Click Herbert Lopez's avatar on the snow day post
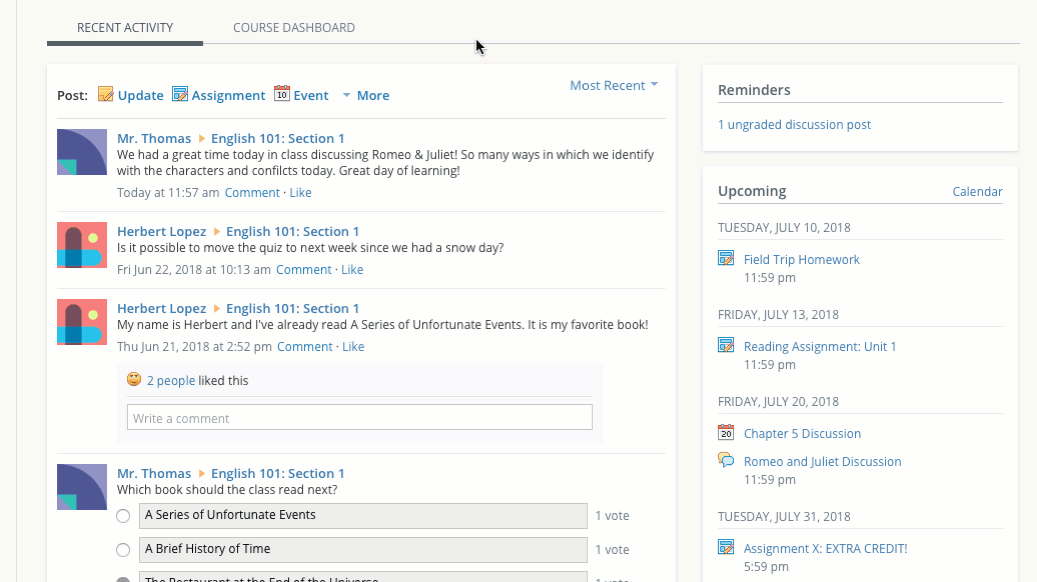The height and width of the screenshot is (582, 1037). click(x=82, y=245)
